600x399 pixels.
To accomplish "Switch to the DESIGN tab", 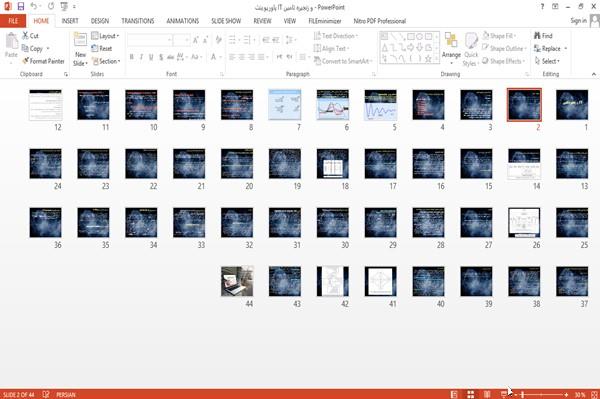I will click(x=100, y=21).
